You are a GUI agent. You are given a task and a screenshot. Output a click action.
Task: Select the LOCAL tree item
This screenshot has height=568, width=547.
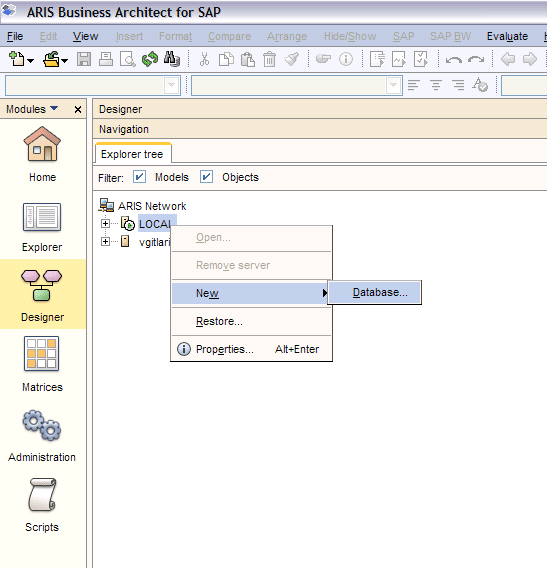tap(155, 224)
